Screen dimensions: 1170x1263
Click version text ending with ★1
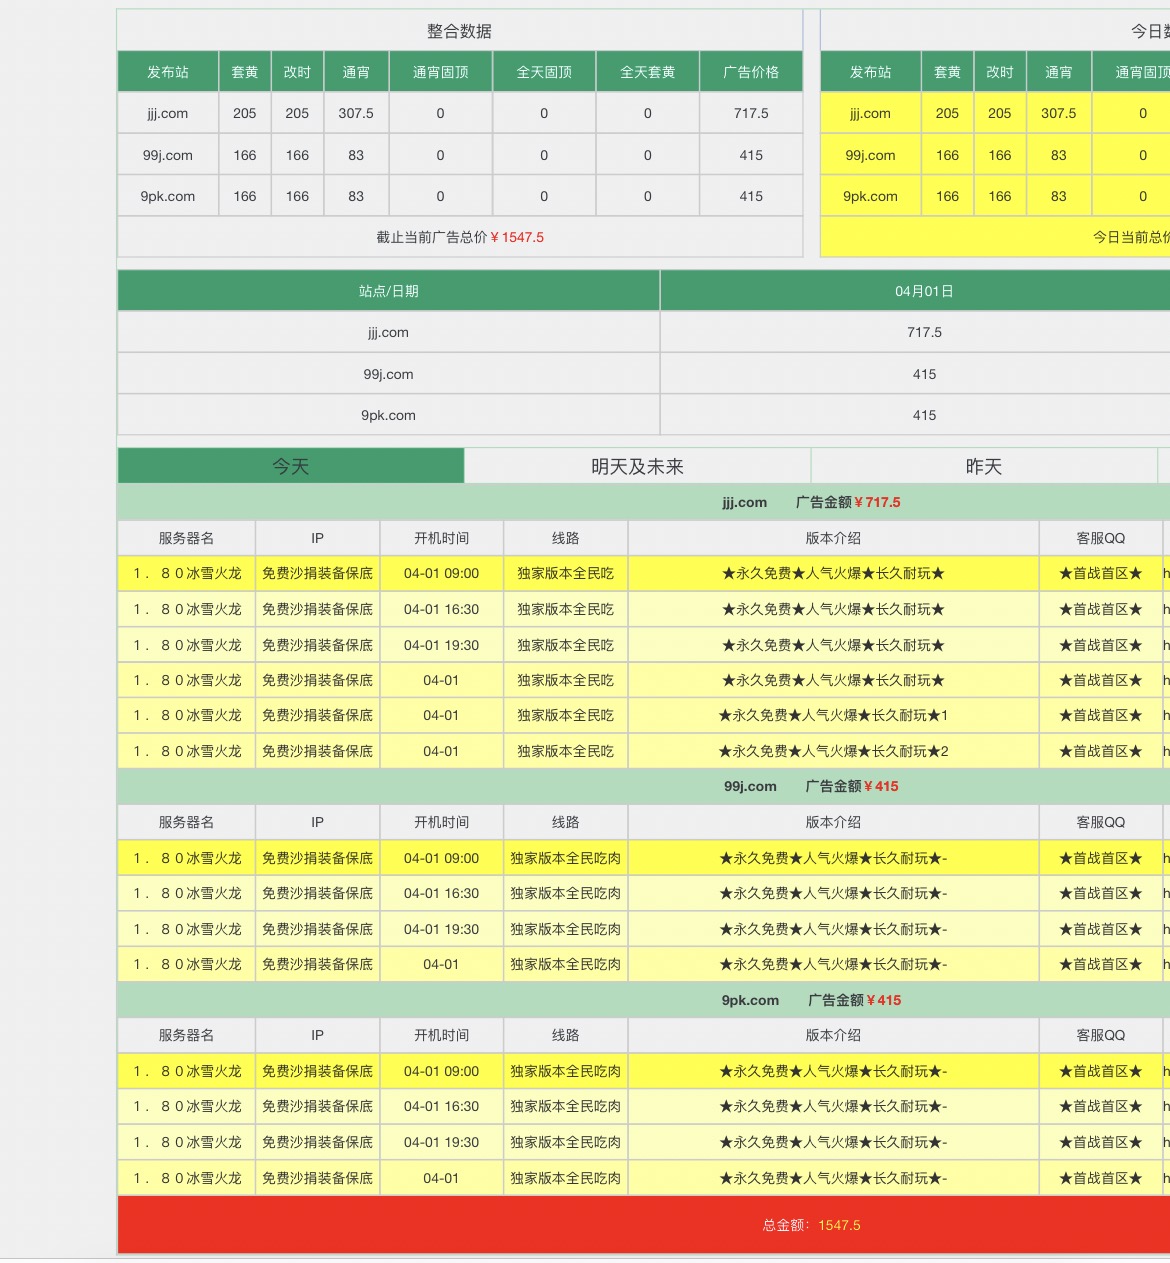[833, 715]
